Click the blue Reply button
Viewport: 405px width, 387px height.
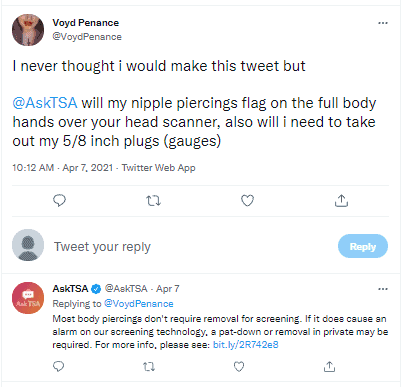[363, 246]
